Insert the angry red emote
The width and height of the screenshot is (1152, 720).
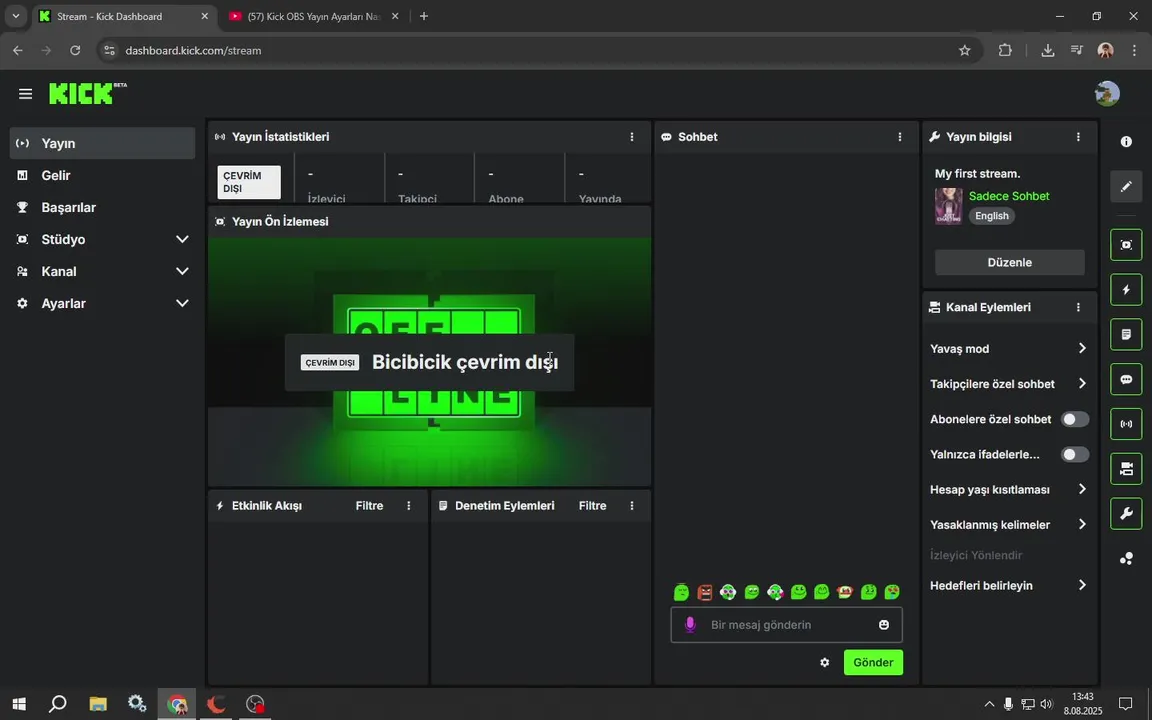pos(705,591)
